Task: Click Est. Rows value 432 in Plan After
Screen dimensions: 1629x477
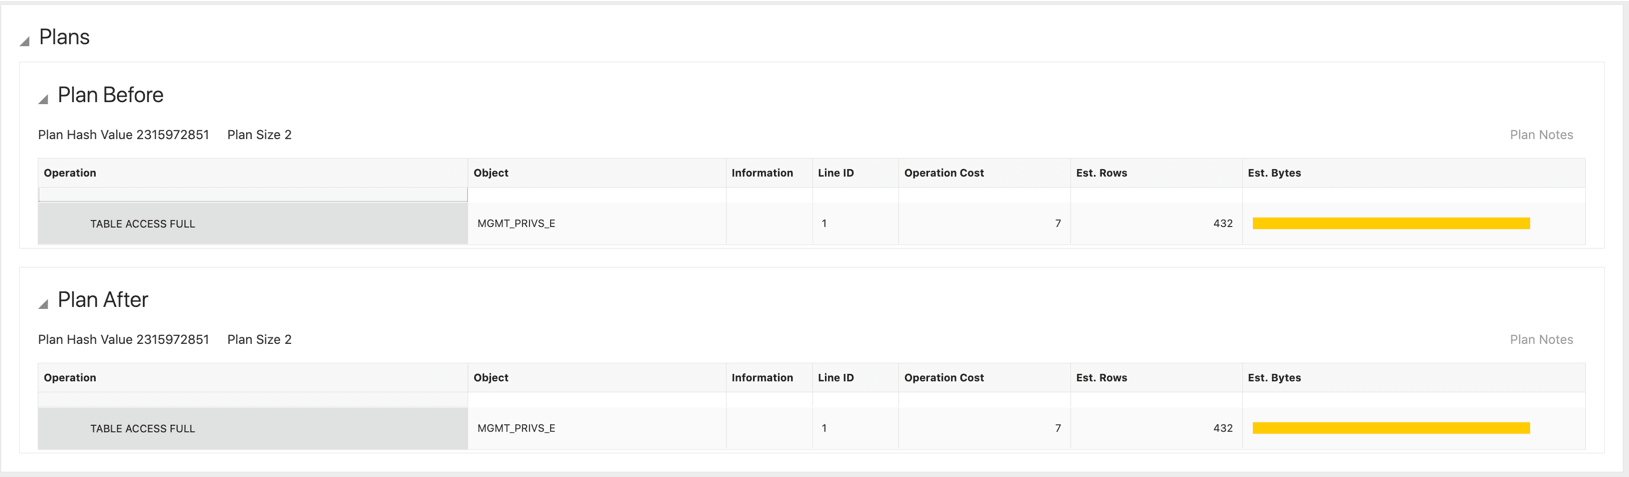Action: coord(1222,429)
